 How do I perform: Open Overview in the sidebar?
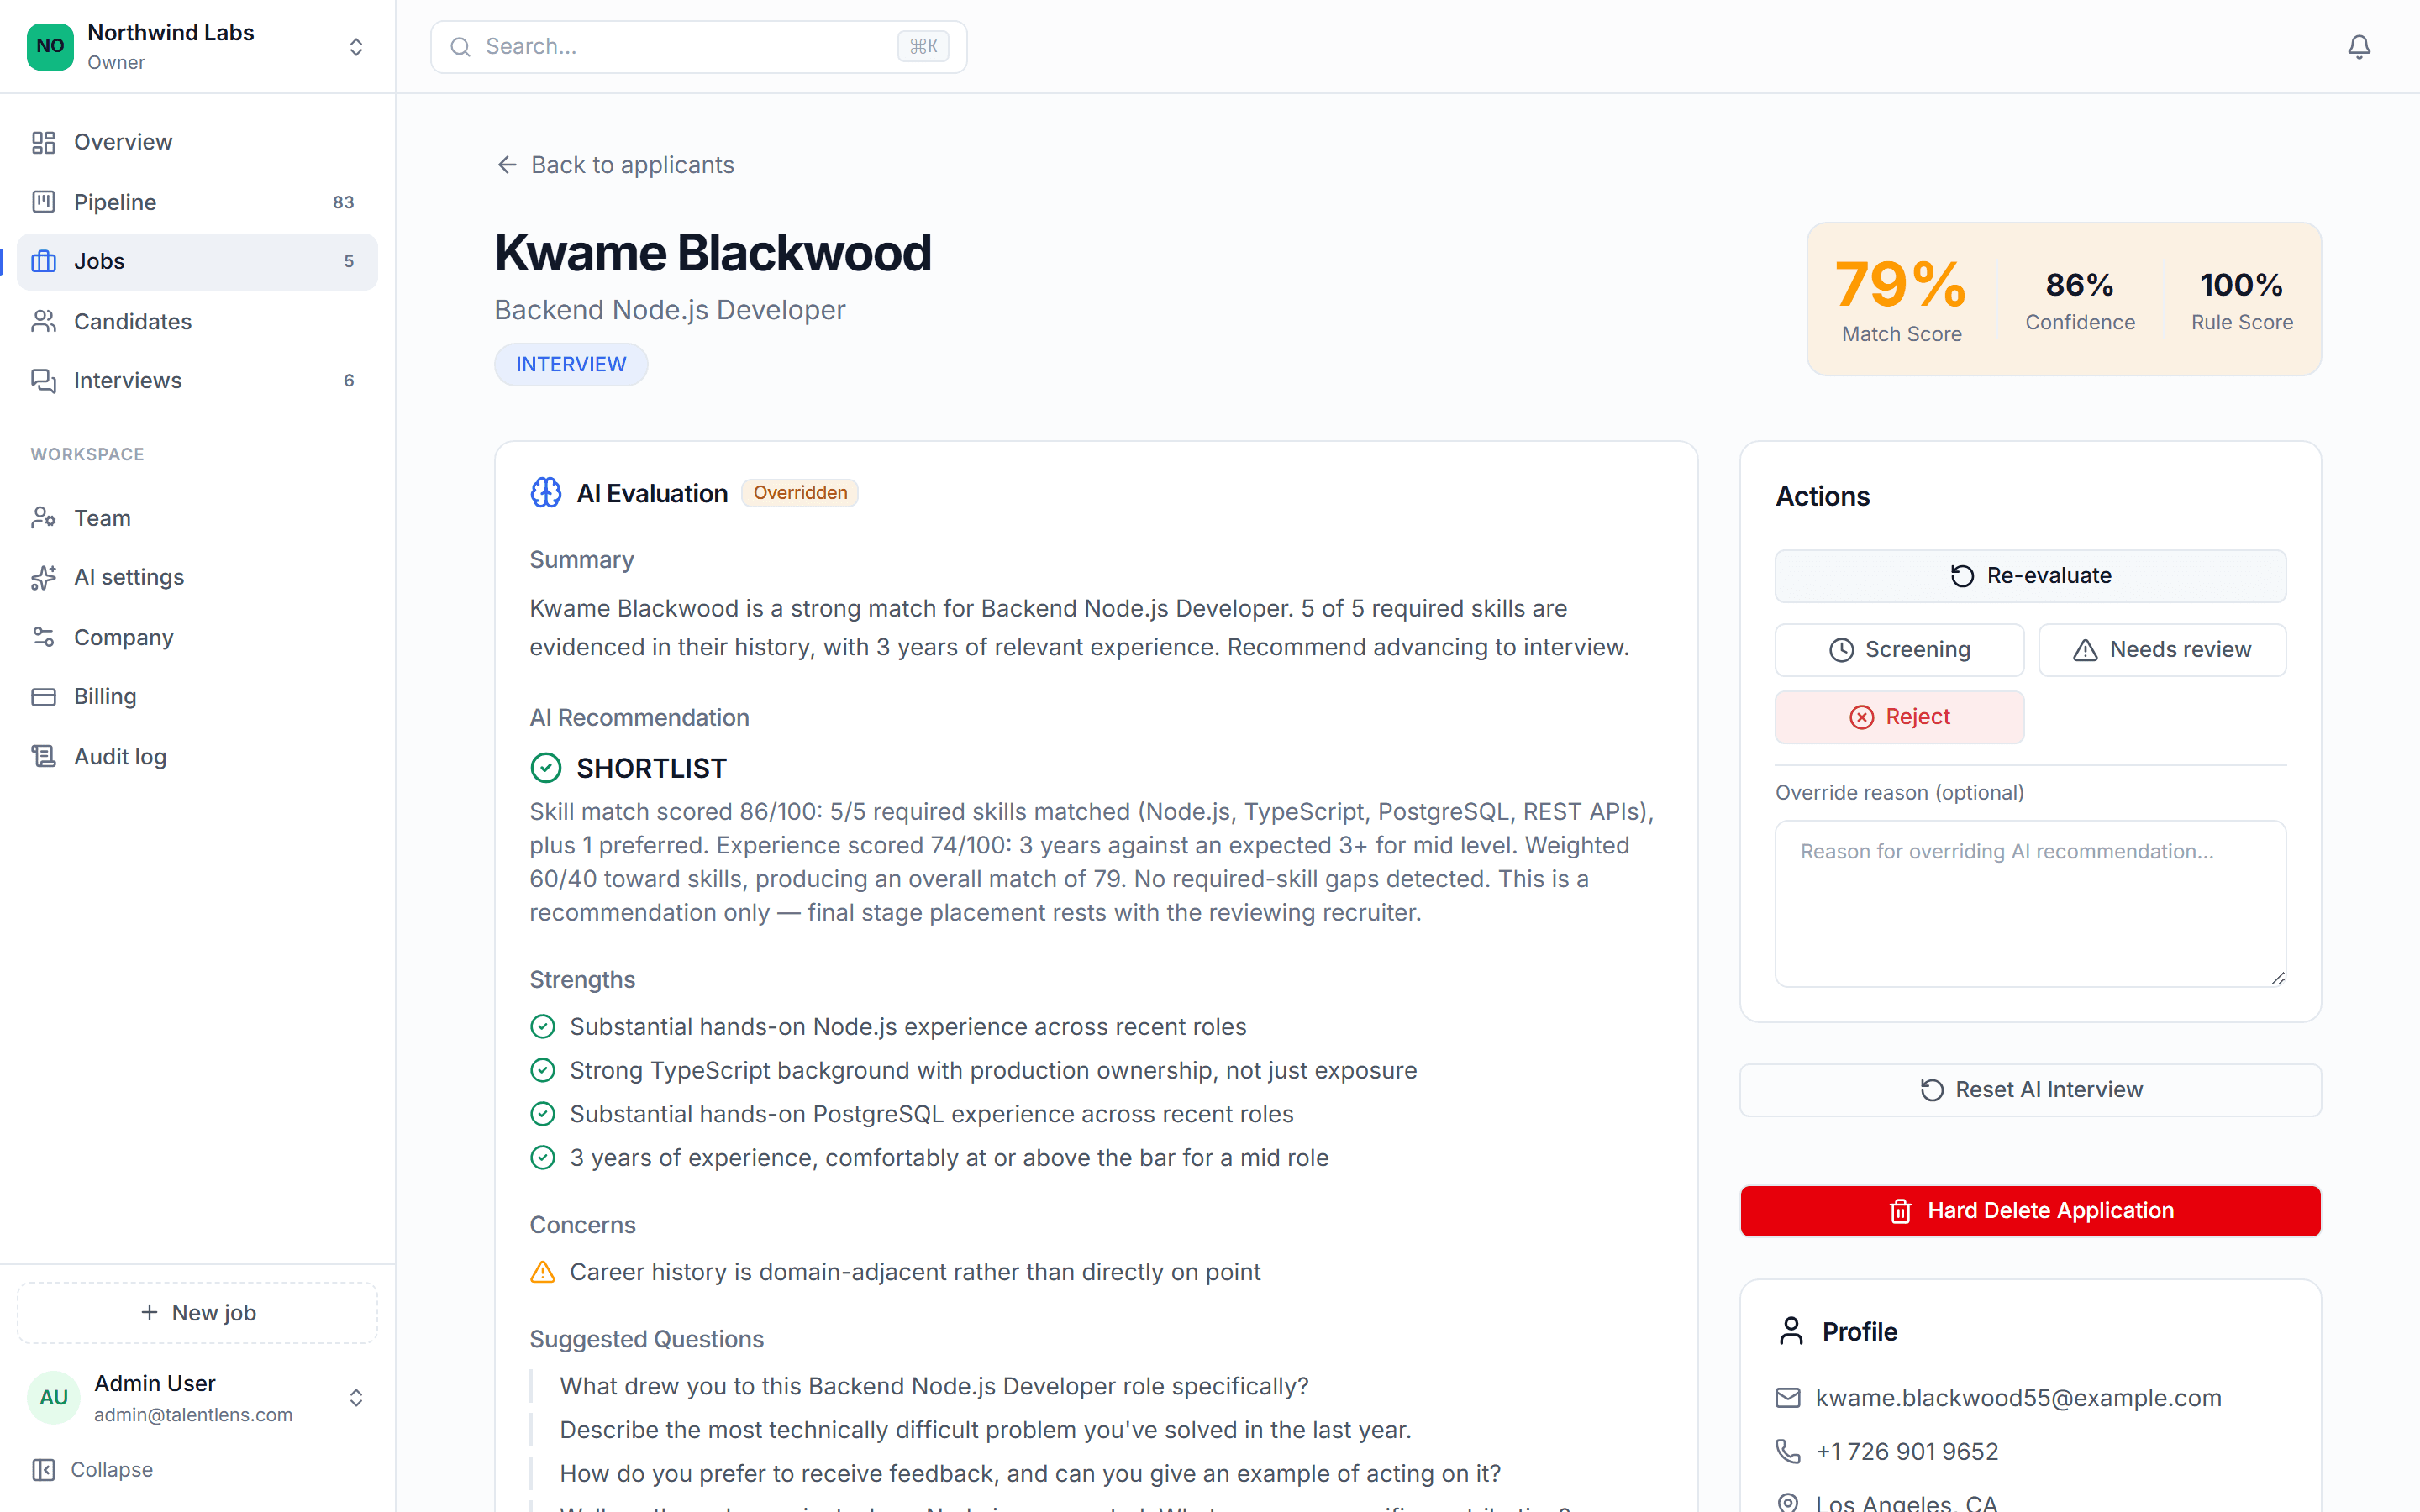[197, 142]
